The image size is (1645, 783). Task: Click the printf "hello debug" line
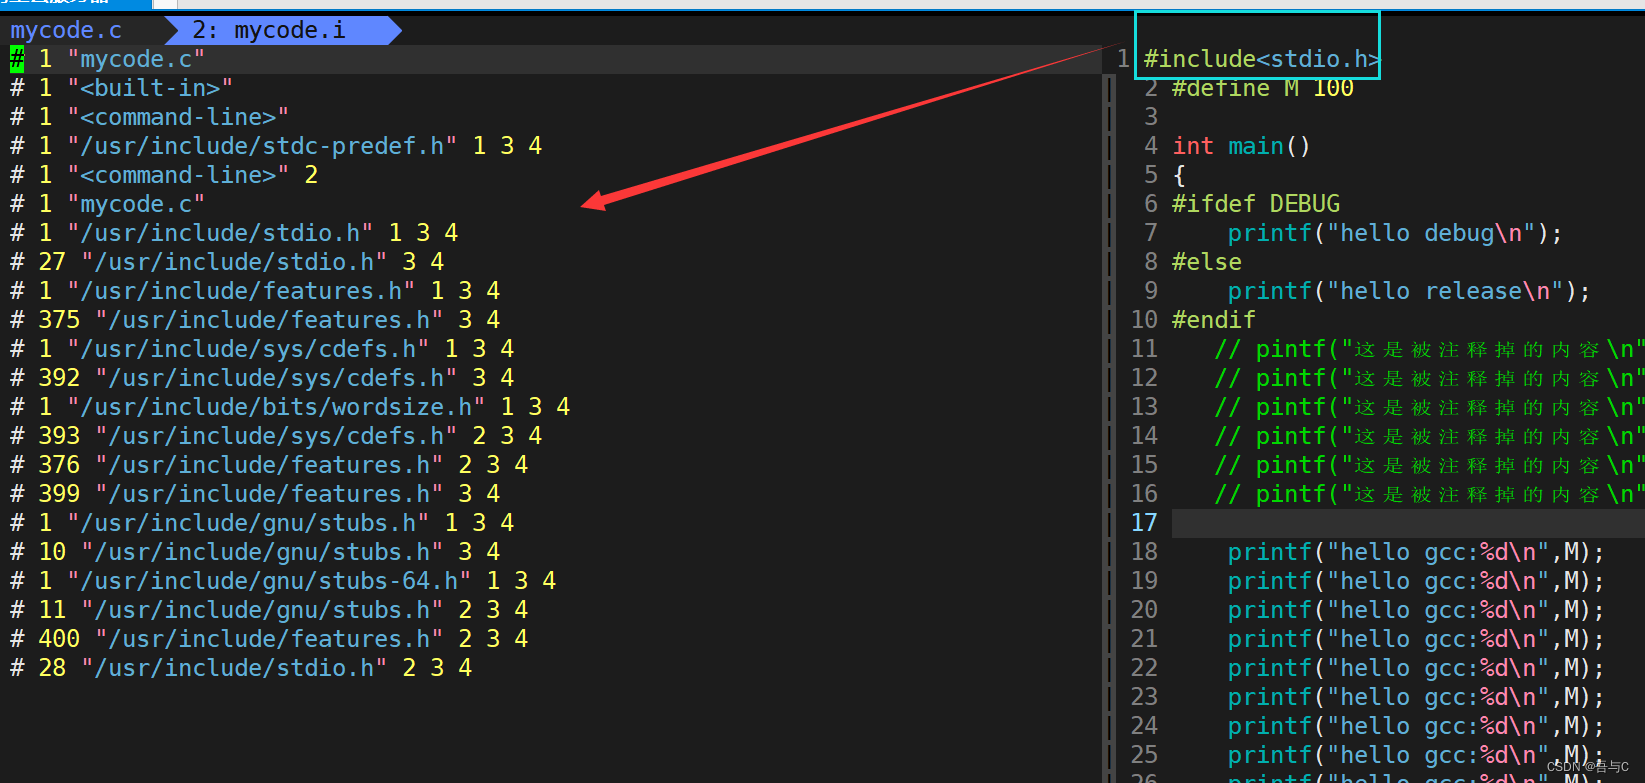[1395, 233]
